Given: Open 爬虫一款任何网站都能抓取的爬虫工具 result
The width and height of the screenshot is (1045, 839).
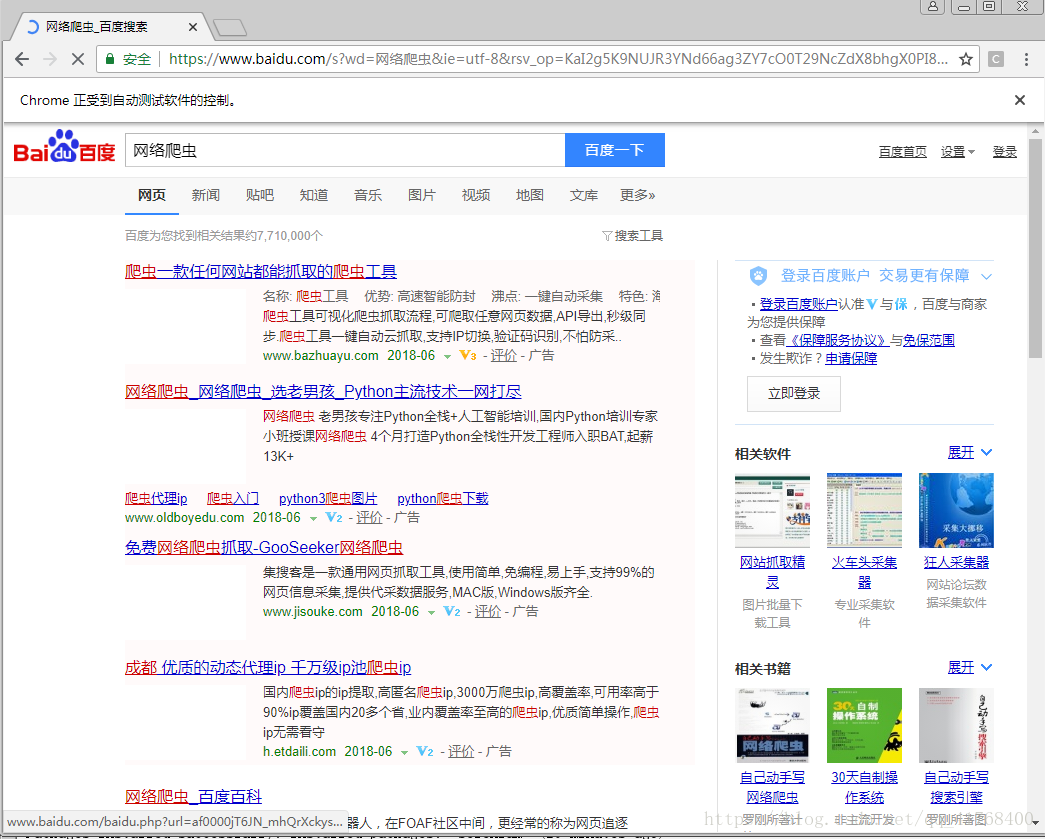Looking at the screenshot, I should 261,271.
